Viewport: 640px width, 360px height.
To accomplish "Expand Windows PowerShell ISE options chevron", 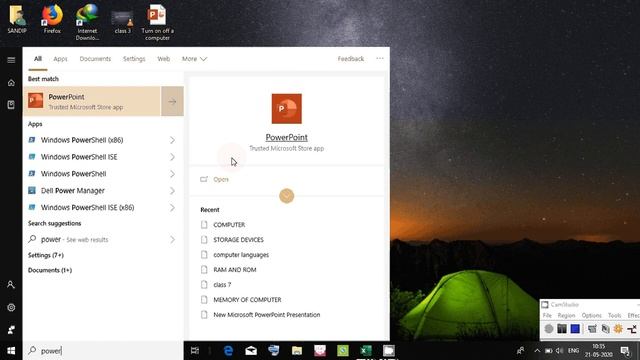I will tap(172, 157).
